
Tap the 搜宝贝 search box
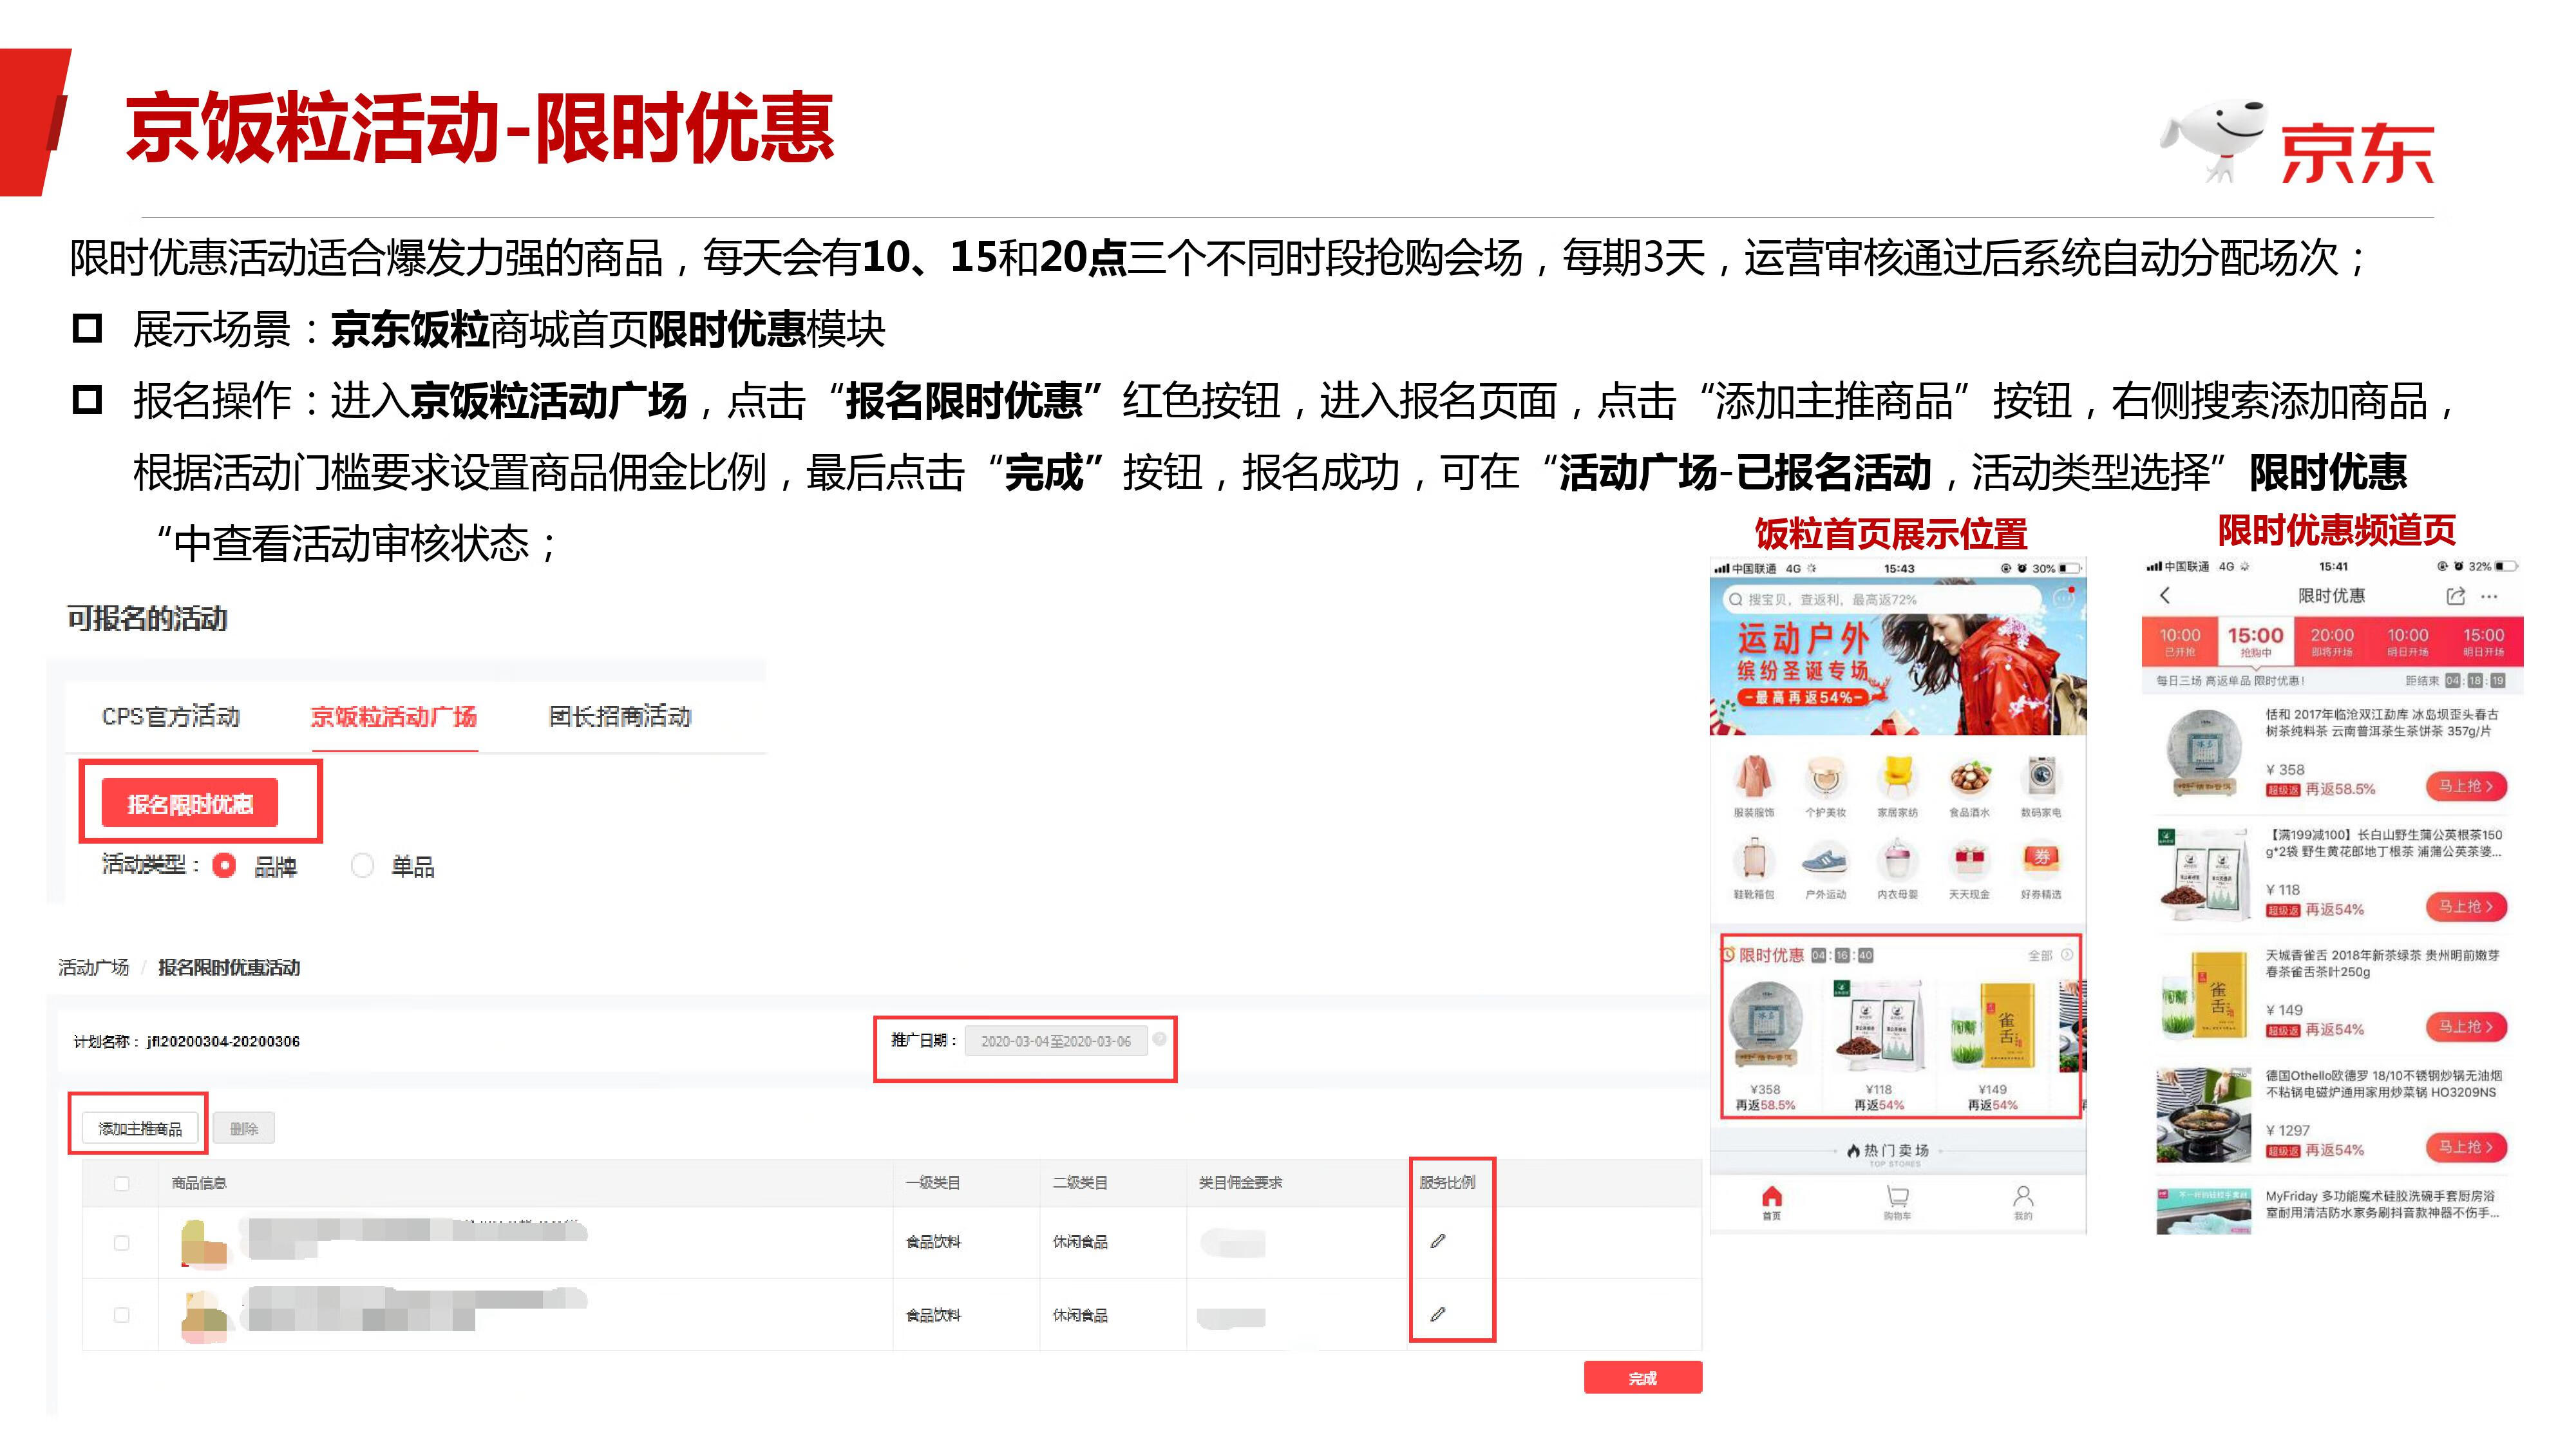click(1880, 599)
